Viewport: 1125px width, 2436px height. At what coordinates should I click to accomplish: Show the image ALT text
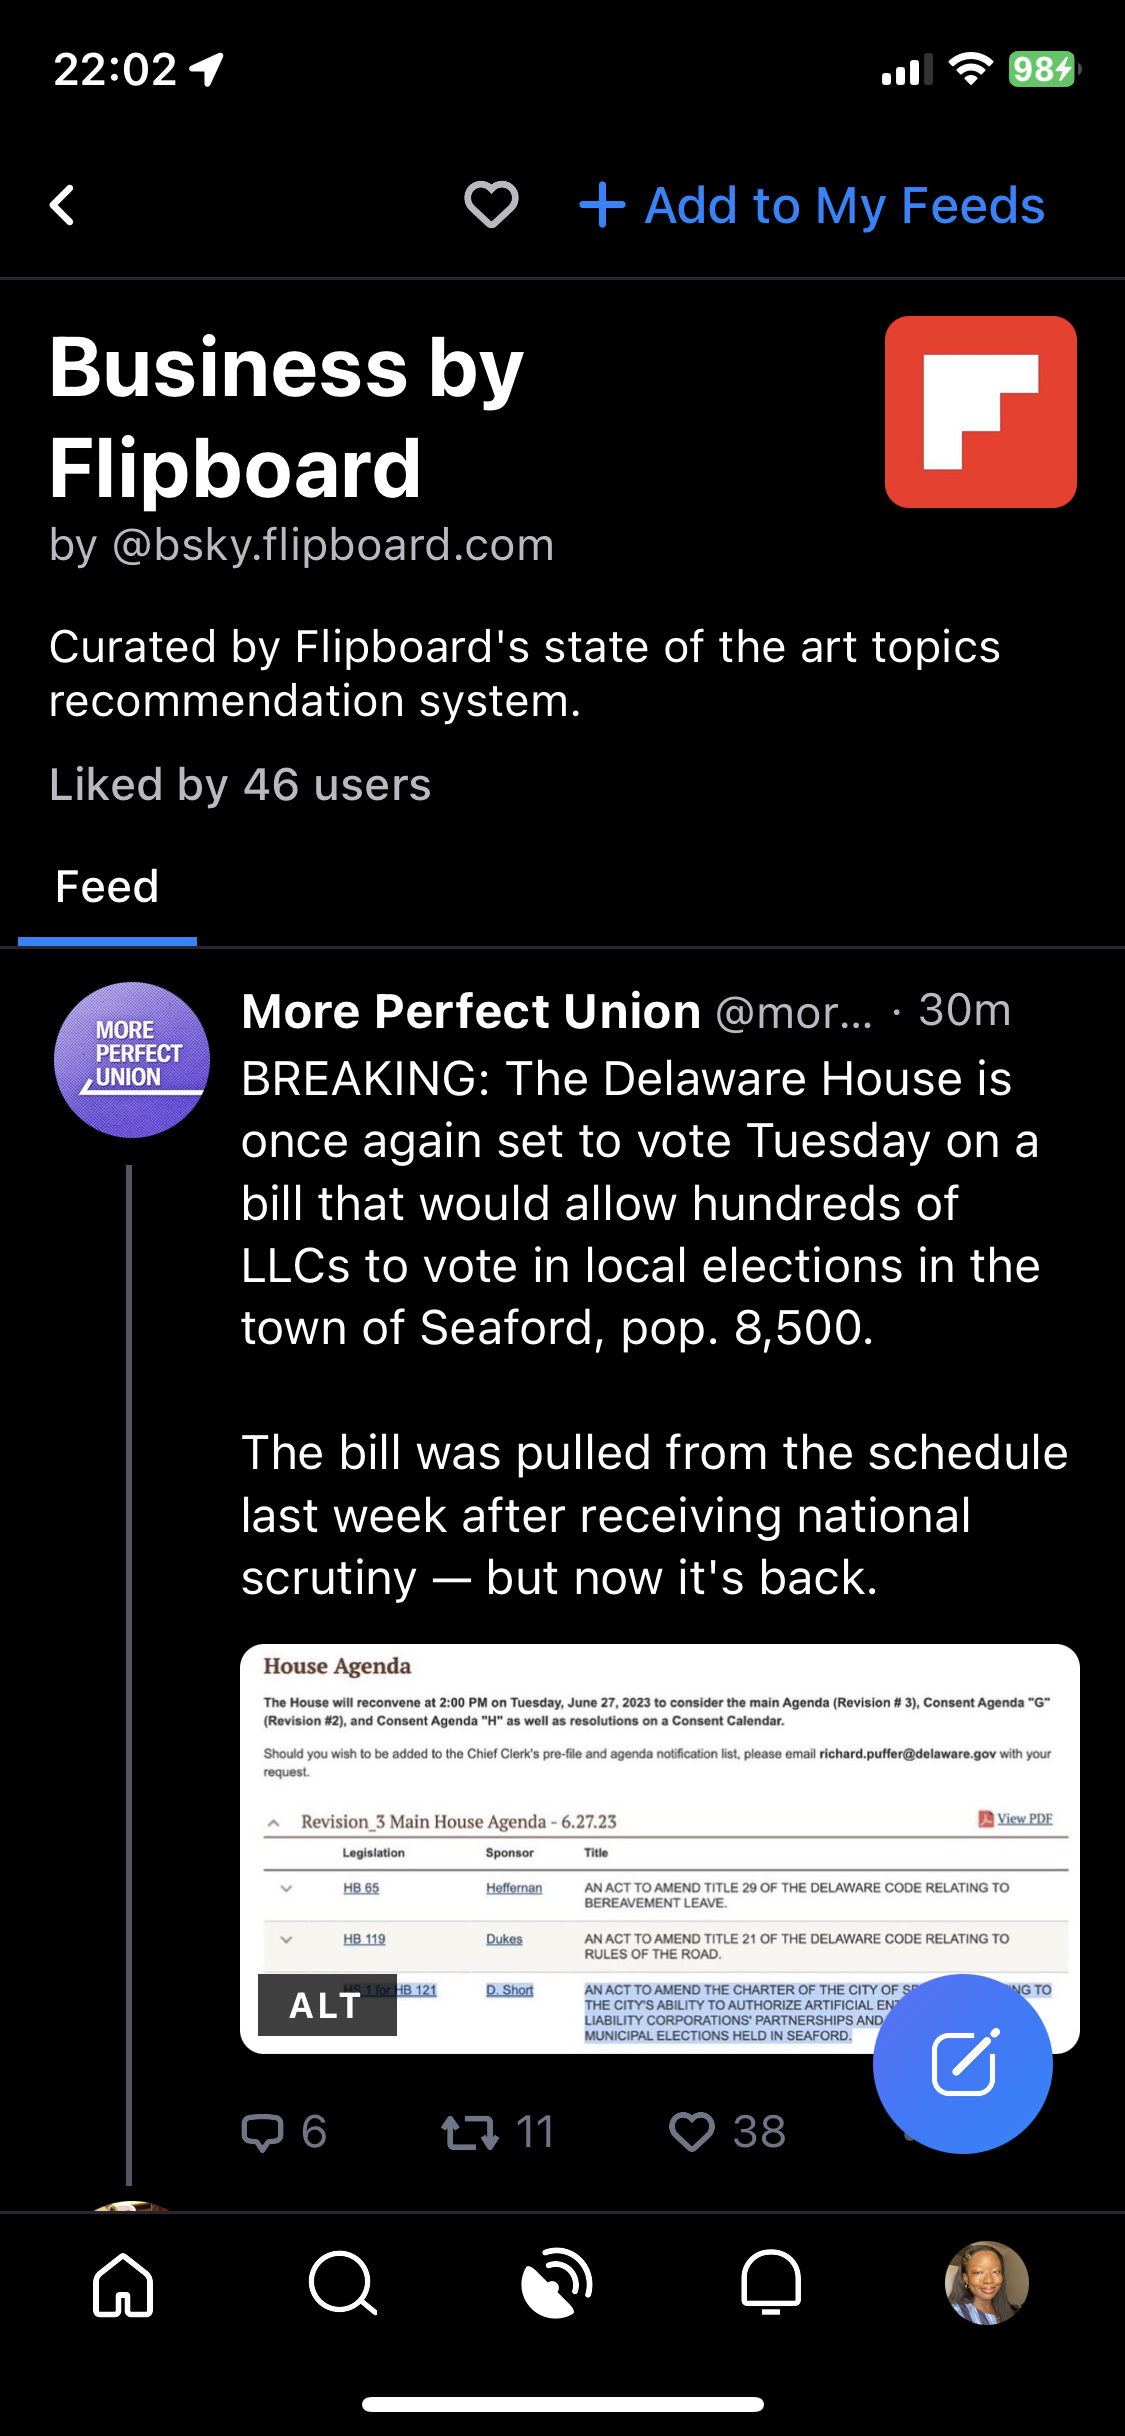[326, 2006]
